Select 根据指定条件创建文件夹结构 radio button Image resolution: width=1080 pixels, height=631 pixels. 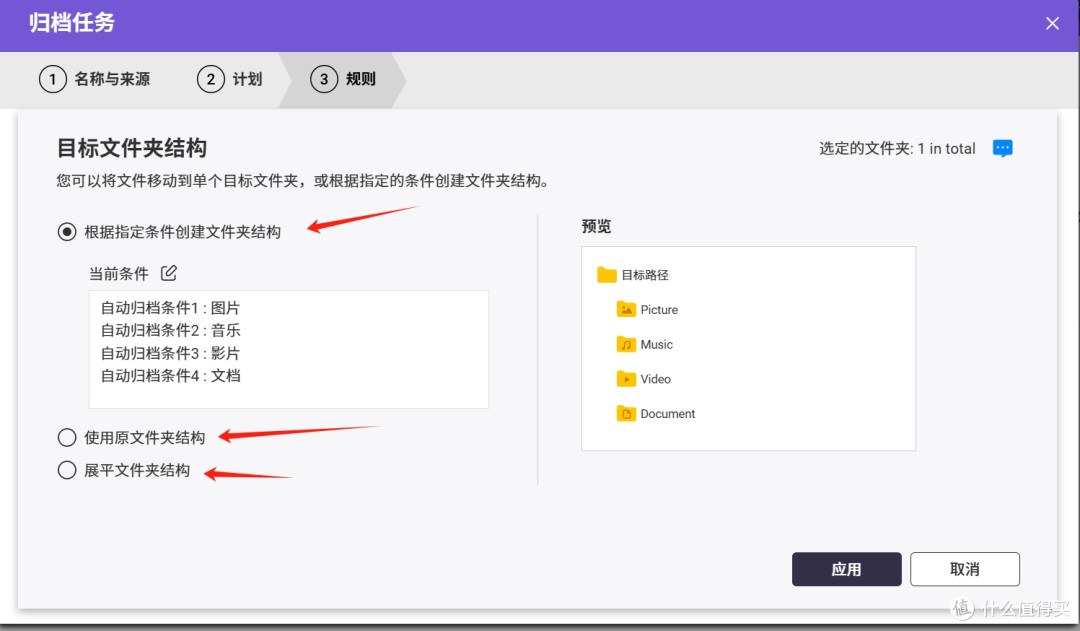(67, 231)
